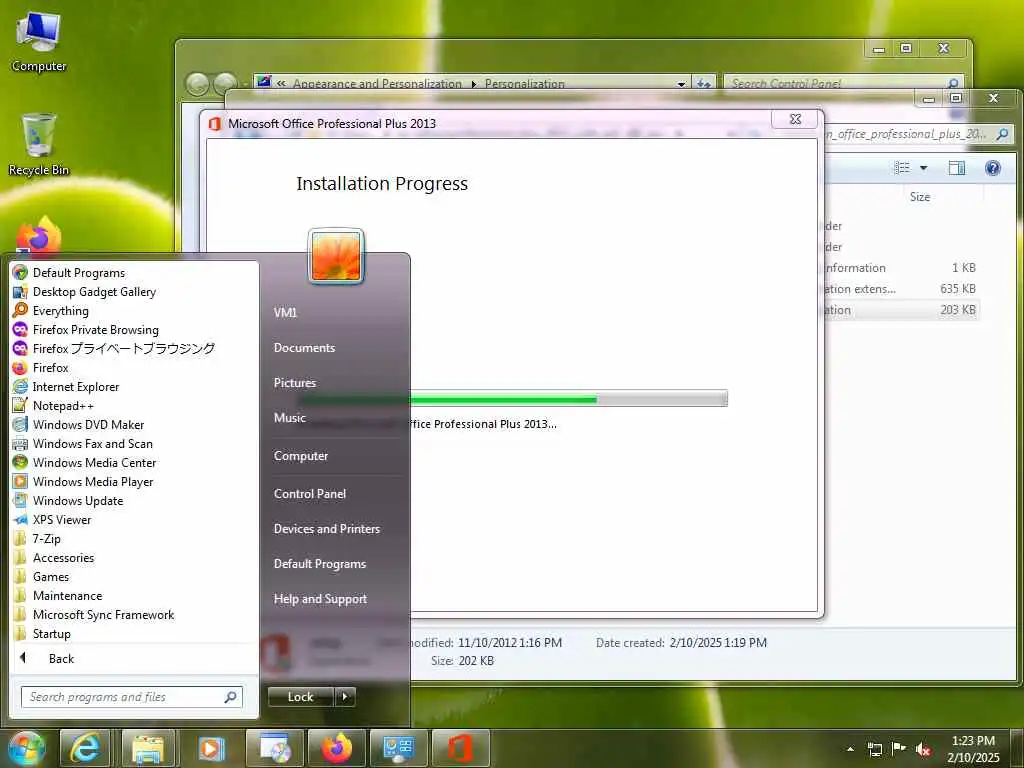Open Action Center flag icon

coord(899,748)
